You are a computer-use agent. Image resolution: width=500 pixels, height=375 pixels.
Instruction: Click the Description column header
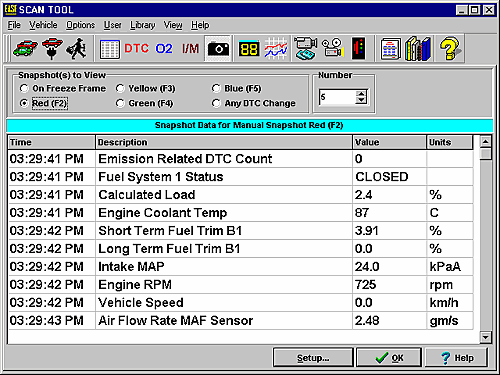[224, 142]
